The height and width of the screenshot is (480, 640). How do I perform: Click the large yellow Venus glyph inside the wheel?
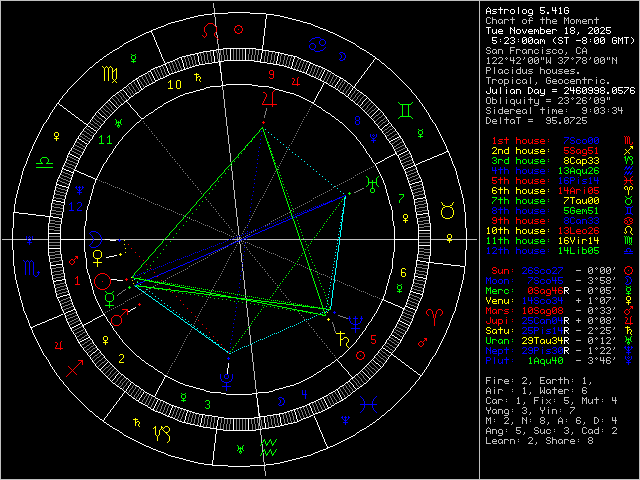[x=98, y=258]
